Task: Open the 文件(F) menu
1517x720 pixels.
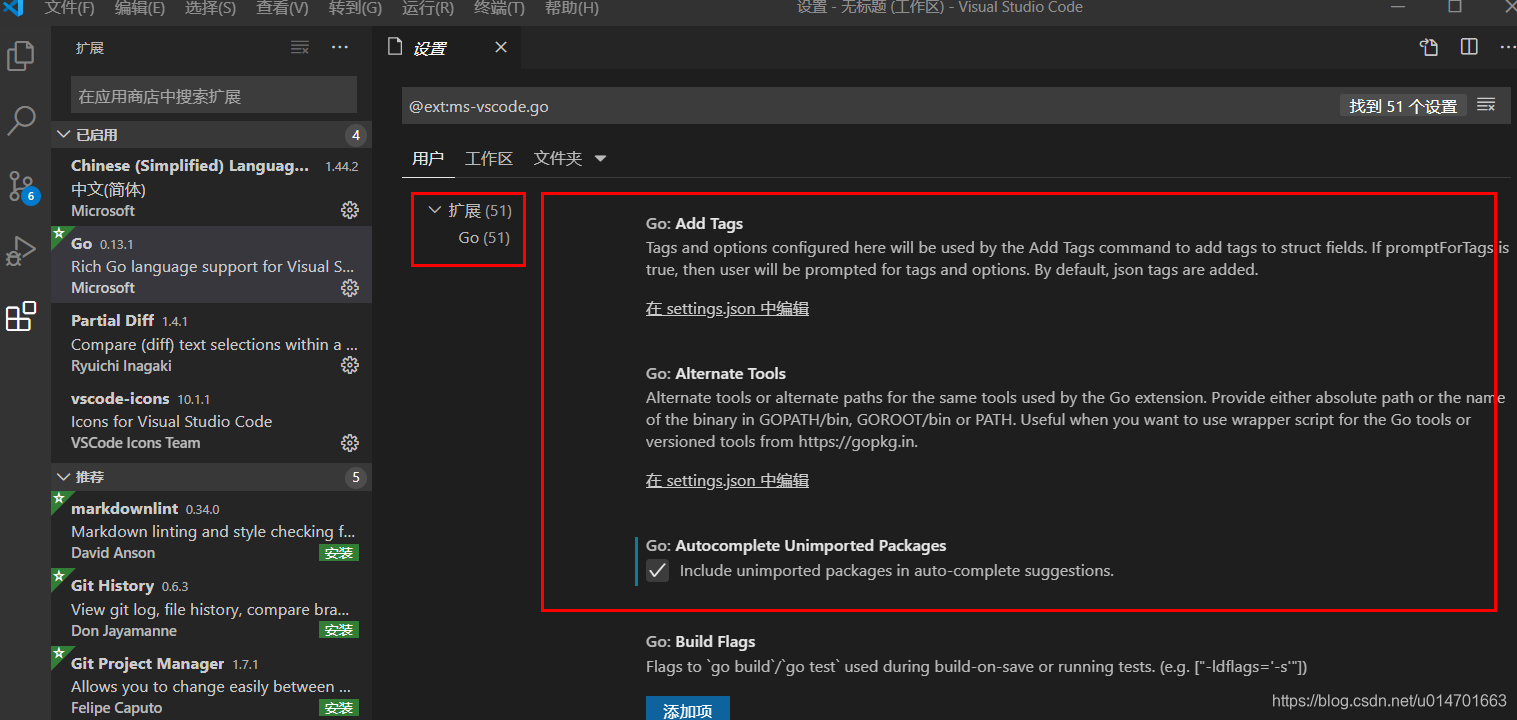Action: click(x=69, y=8)
